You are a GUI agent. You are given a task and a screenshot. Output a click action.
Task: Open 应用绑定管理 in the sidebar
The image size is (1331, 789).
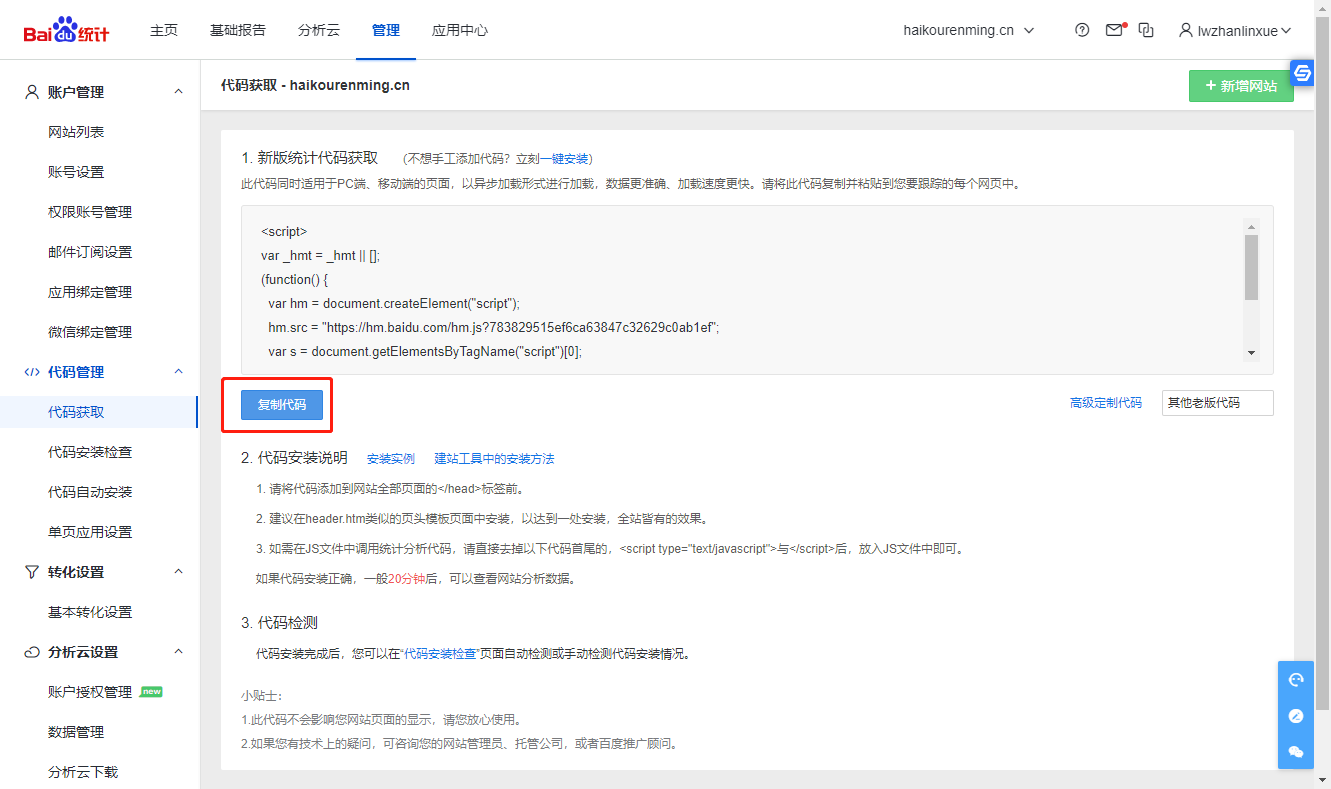coord(90,292)
